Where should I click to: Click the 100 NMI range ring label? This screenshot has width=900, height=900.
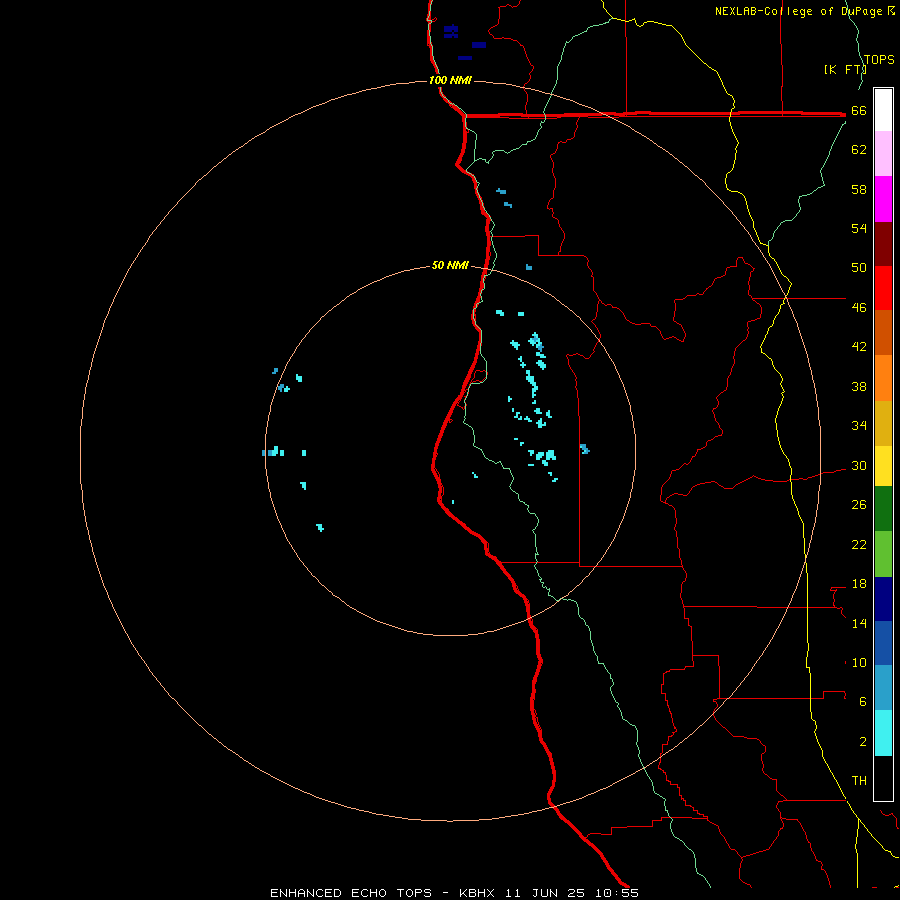[x=450, y=80]
